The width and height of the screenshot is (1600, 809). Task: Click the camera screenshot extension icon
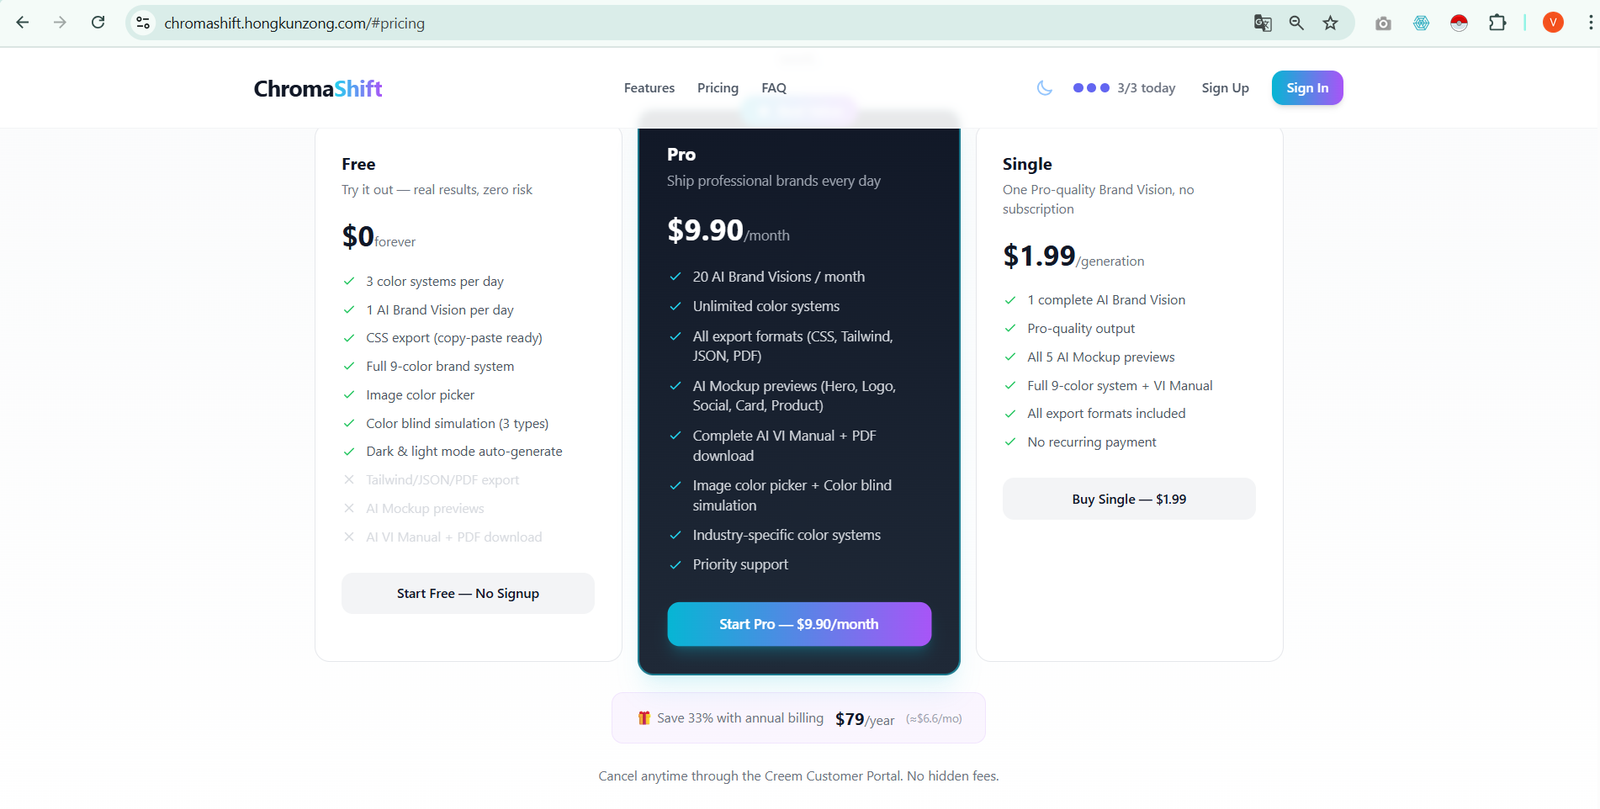pyautogui.click(x=1383, y=23)
